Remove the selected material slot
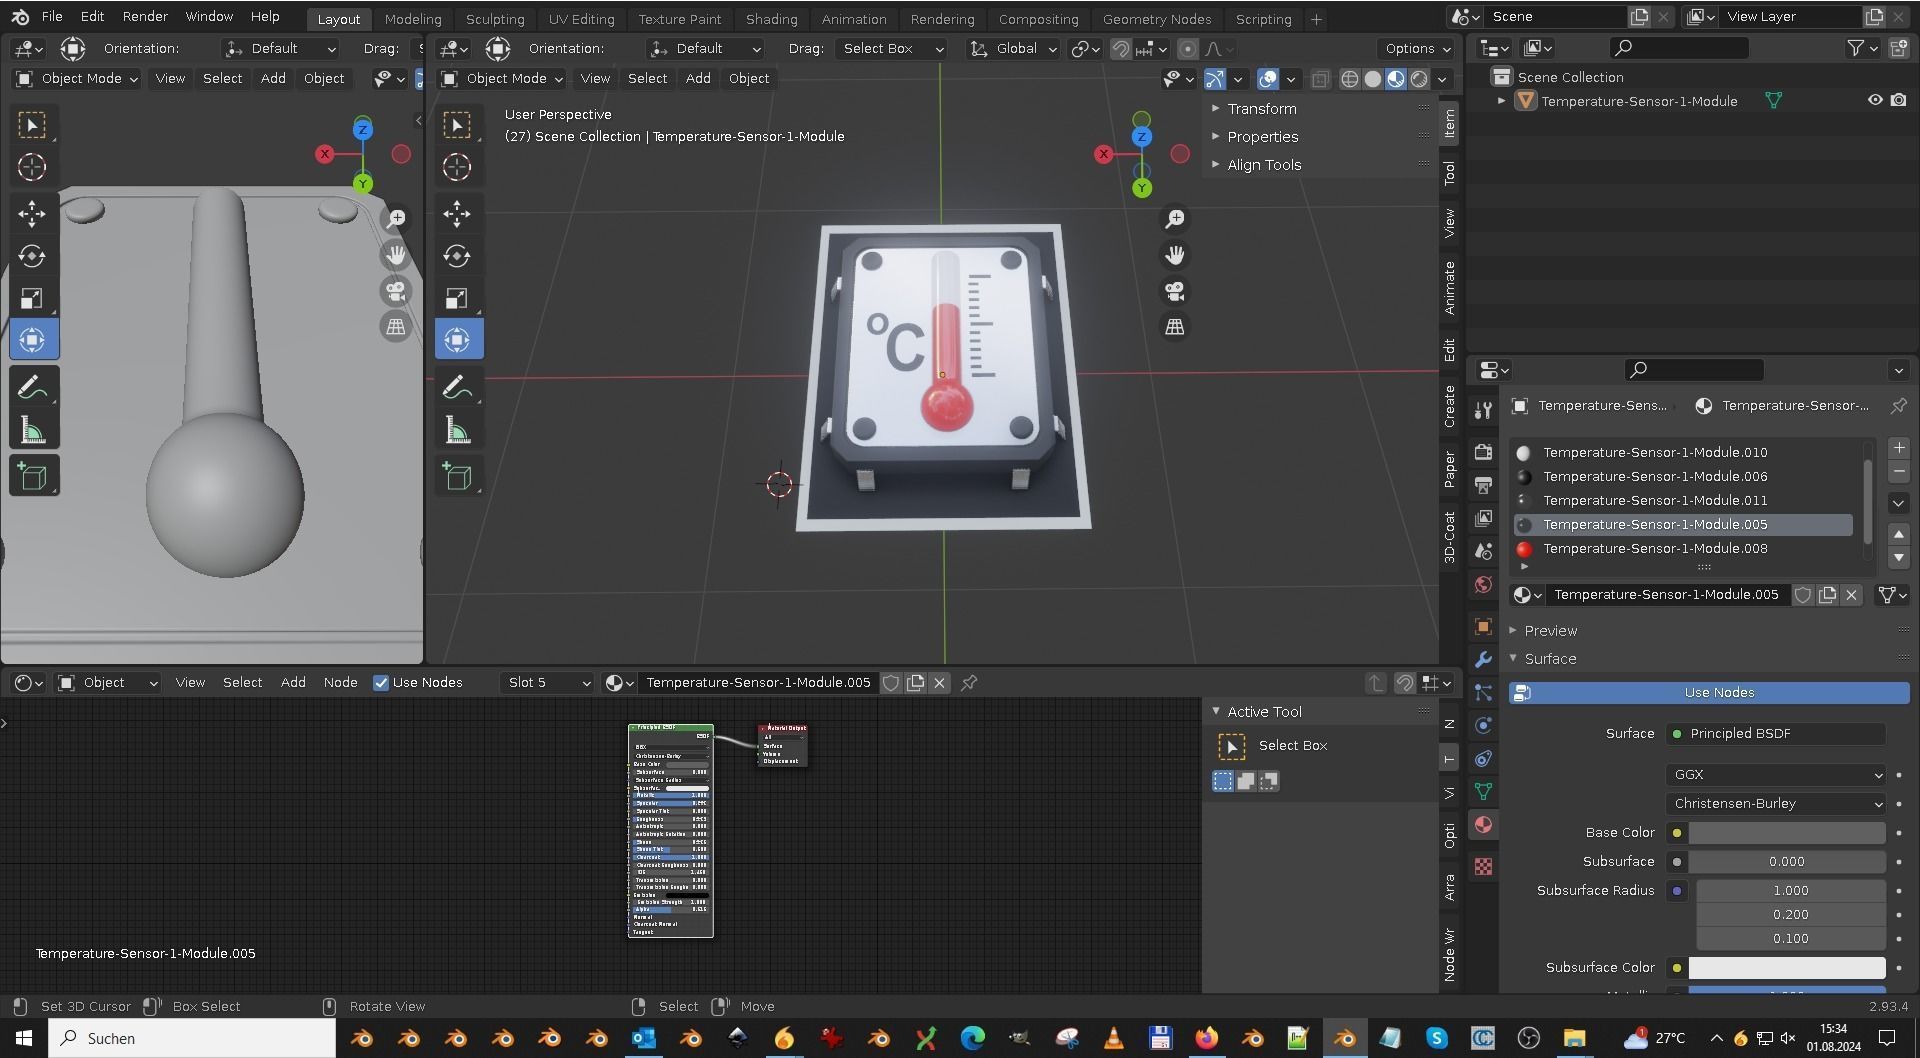The width and height of the screenshot is (1920, 1058). point(1899,472)
